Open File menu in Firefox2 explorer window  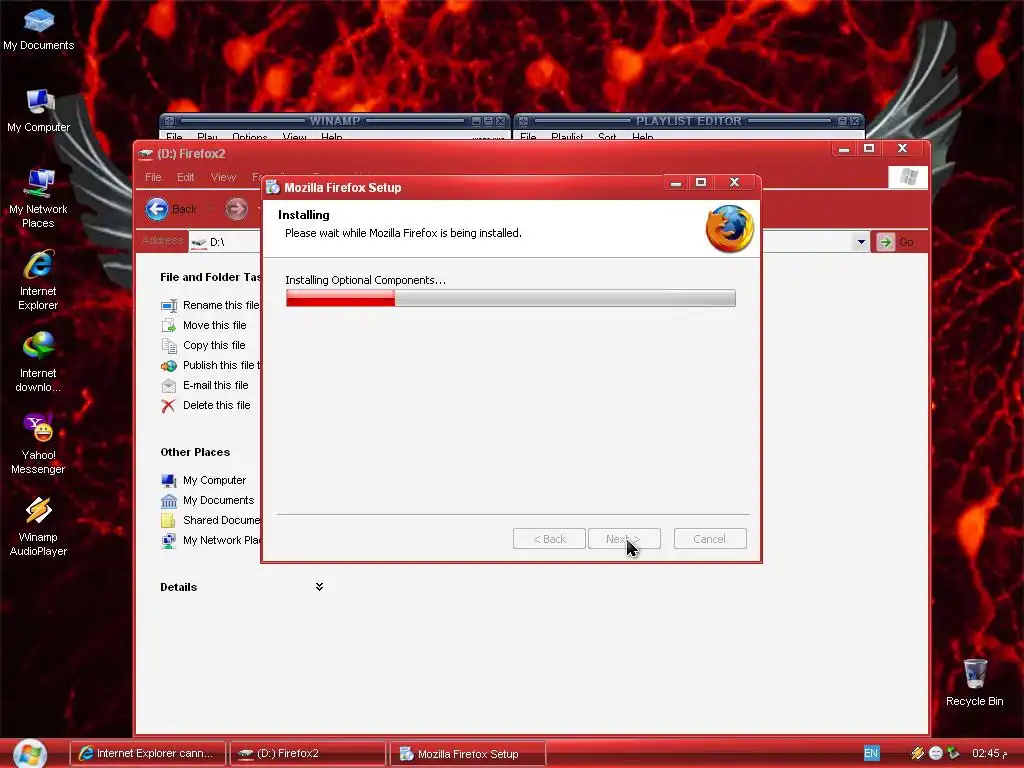tap(153, 178)
